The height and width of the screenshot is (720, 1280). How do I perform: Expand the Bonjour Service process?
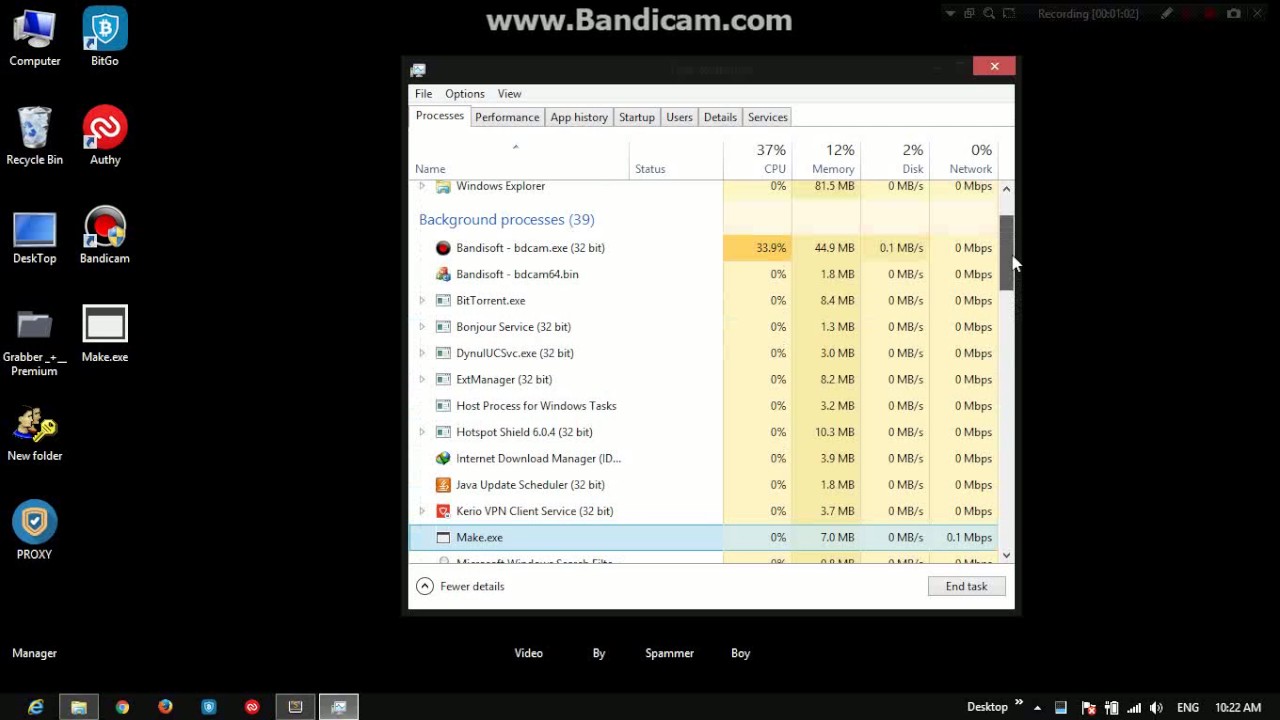click(x=421, y=326)
